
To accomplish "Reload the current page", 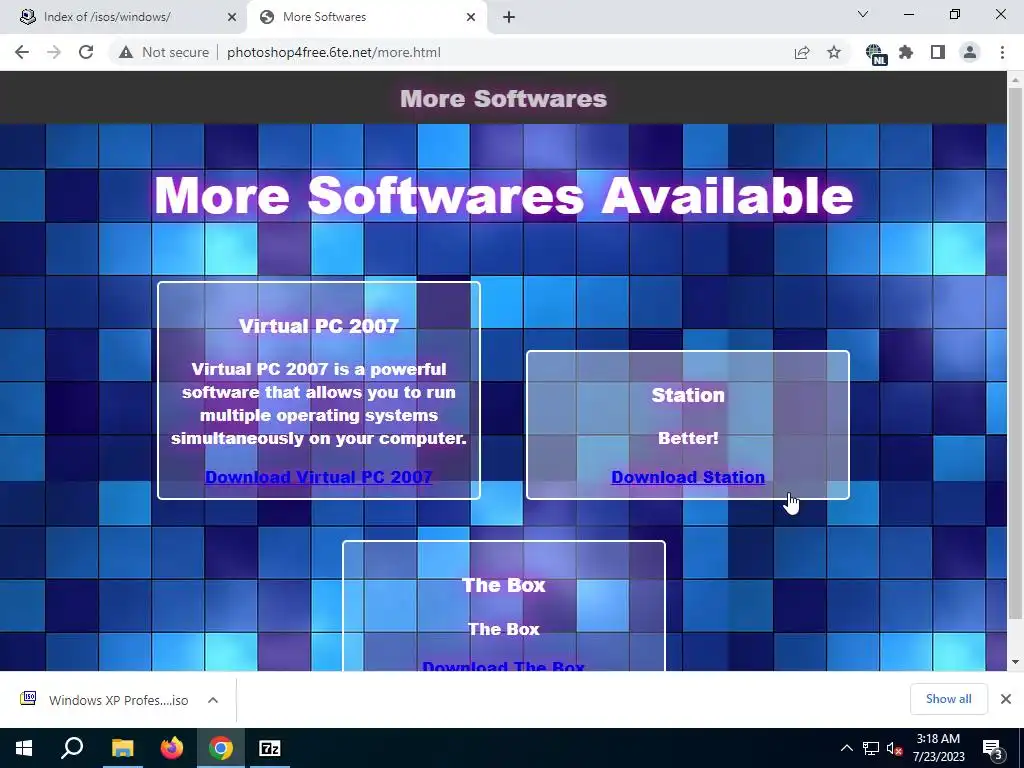I will (86, 52).
